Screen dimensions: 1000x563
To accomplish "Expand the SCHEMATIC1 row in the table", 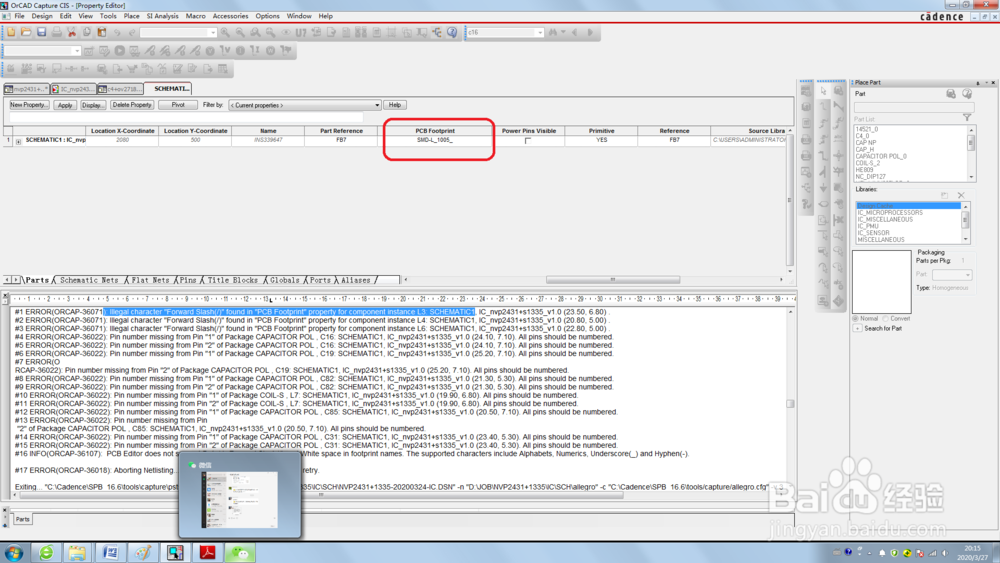I will pyautogui.click(x=18, y=142).
